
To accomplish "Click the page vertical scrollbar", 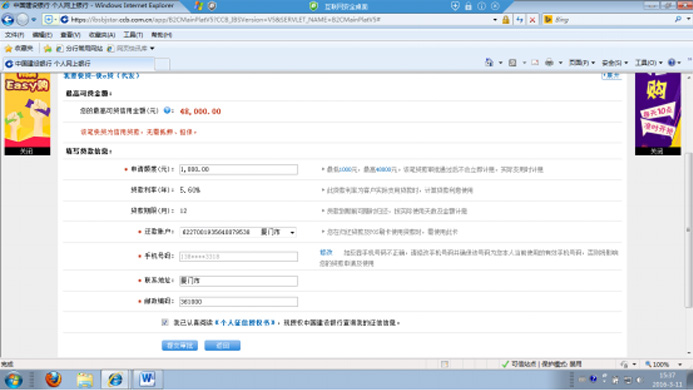I will 688,230.
